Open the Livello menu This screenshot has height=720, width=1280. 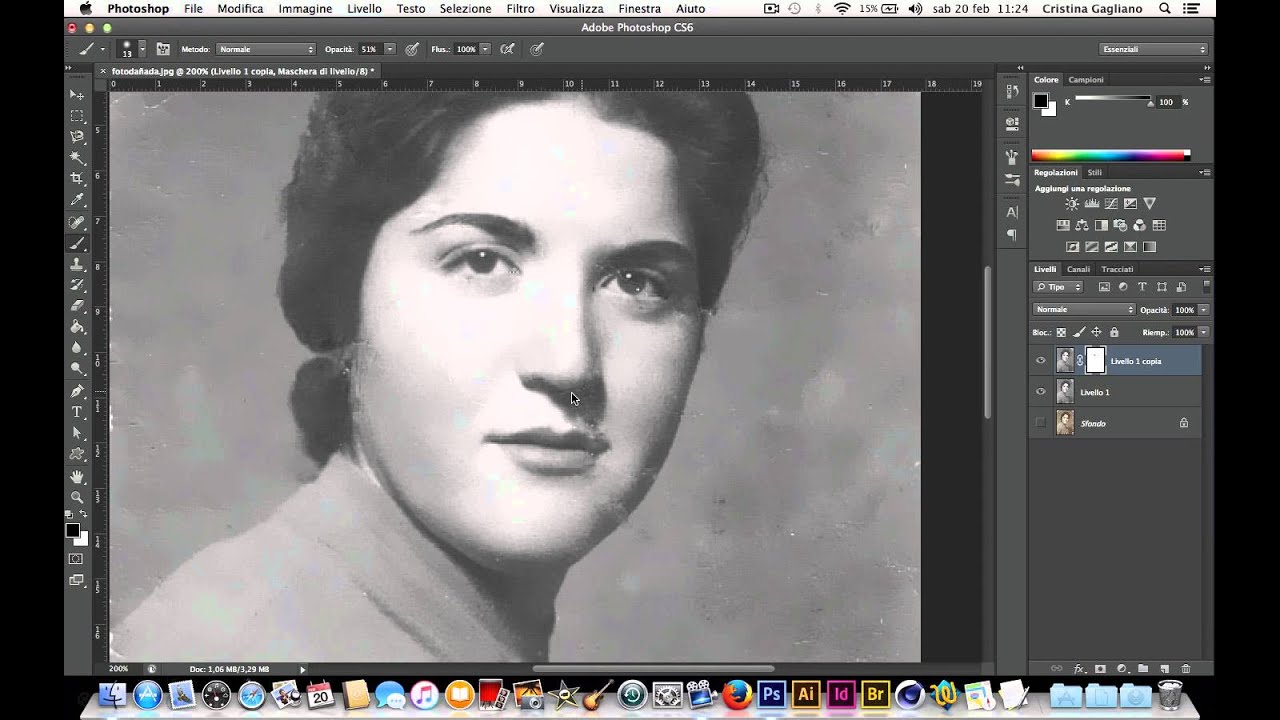point(364,8)
